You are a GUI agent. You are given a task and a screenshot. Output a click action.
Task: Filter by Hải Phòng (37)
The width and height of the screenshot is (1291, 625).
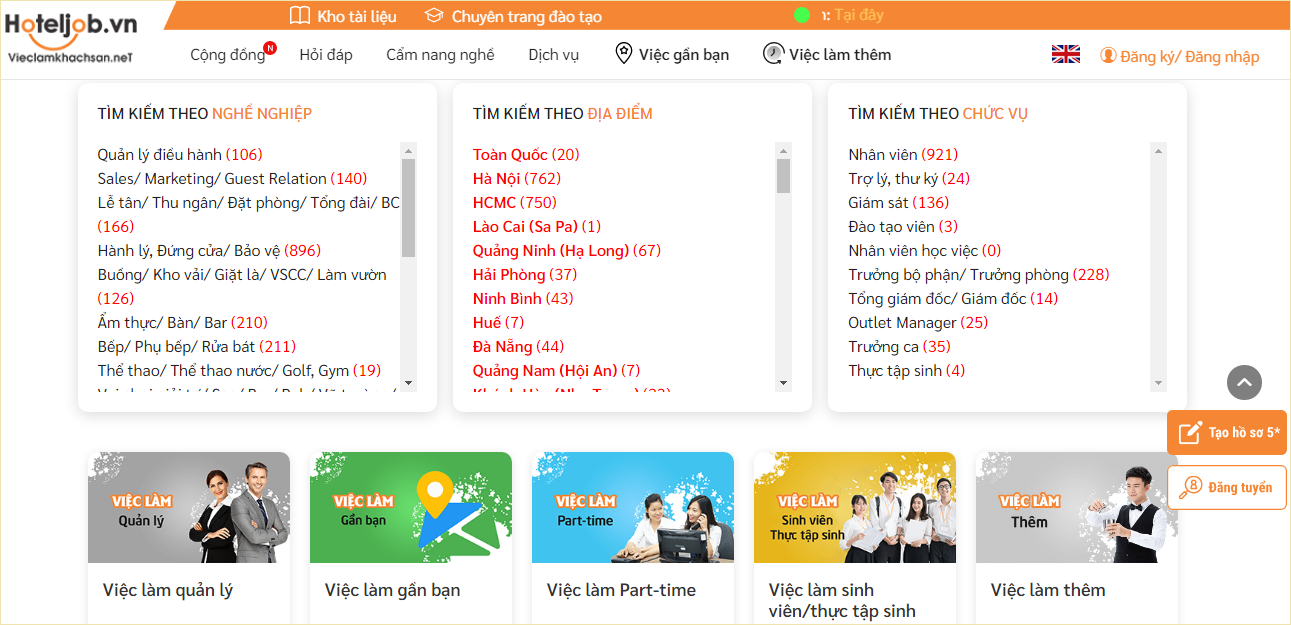525,274
